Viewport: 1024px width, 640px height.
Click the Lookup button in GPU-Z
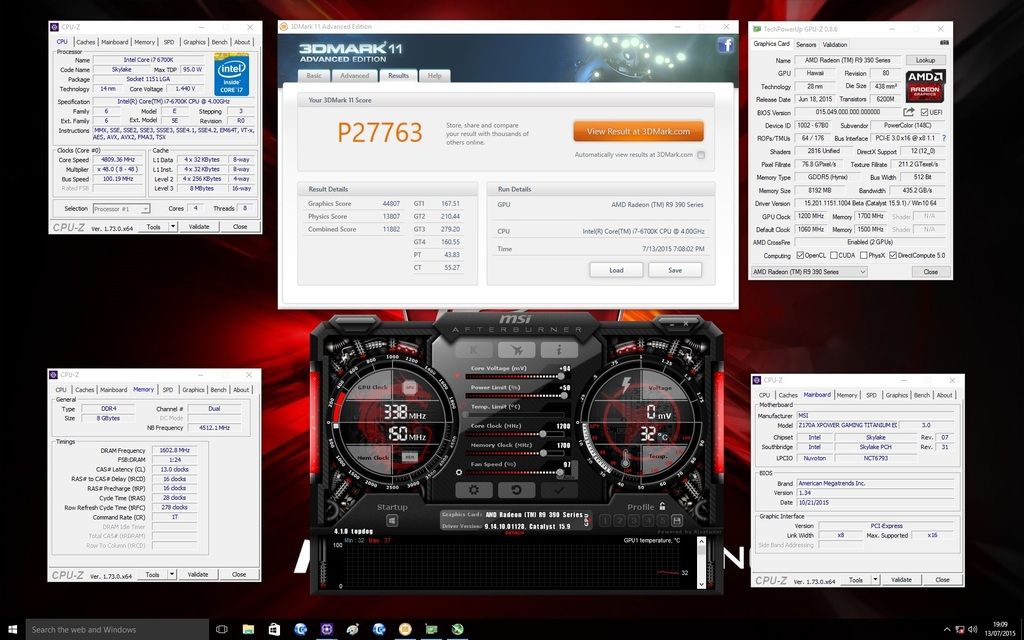pos(925,60)
